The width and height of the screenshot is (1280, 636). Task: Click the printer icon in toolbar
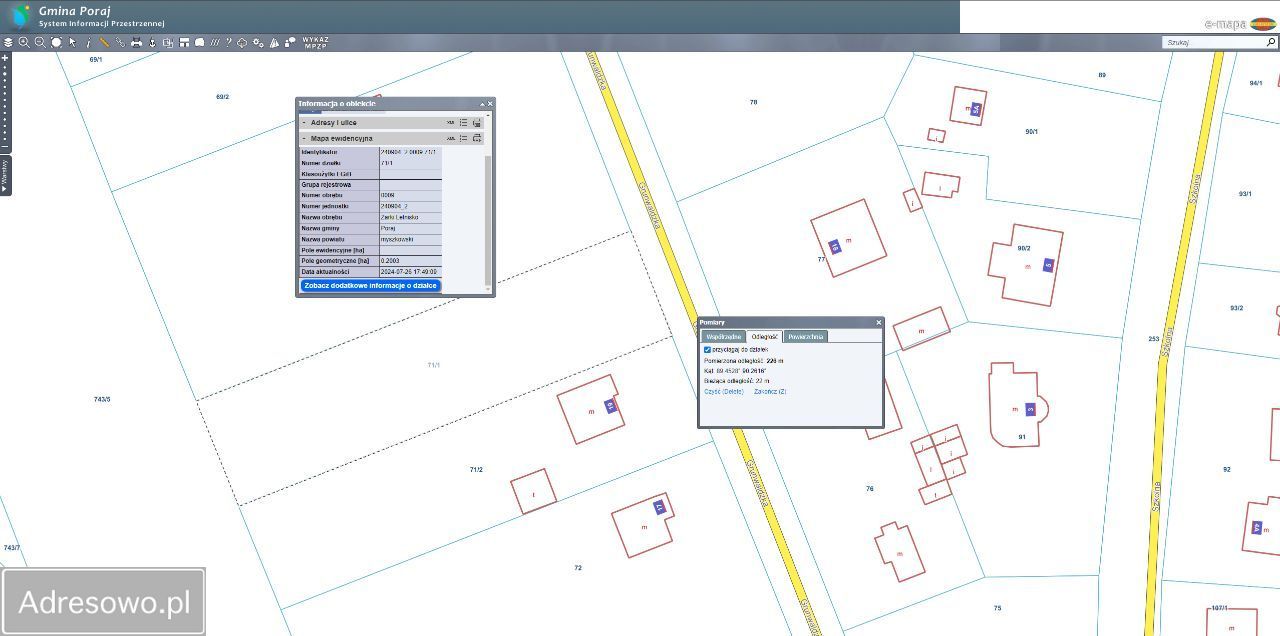coord(136,42)
